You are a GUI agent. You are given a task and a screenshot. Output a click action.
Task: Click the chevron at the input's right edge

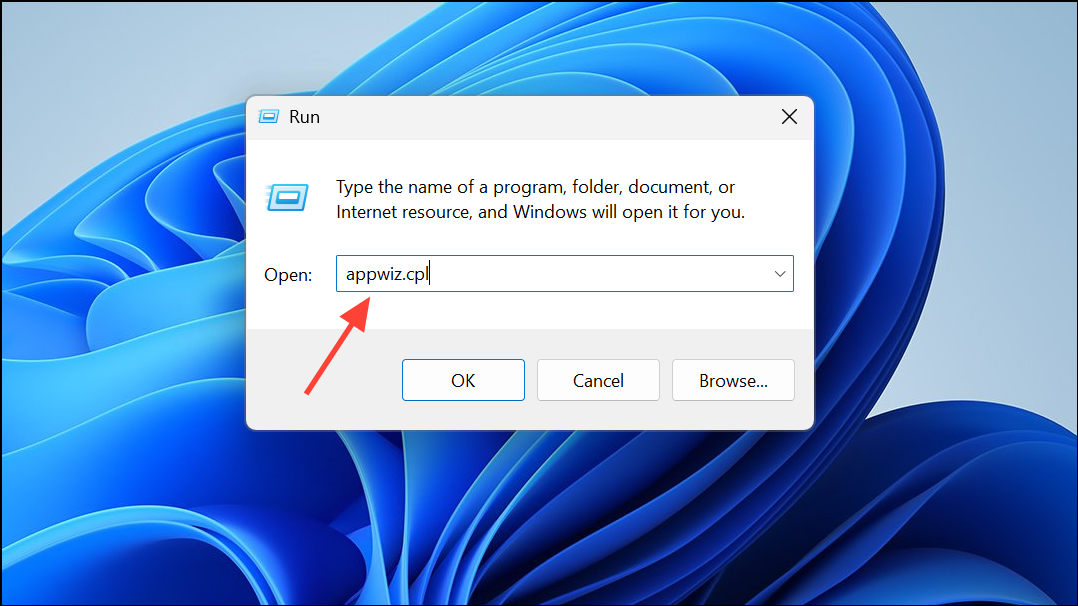click(x=779, y=273)
